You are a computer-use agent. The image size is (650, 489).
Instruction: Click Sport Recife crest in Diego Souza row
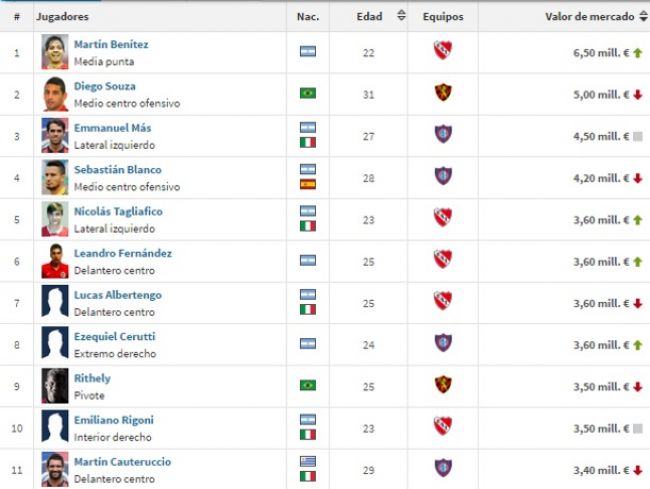point(442,93)
